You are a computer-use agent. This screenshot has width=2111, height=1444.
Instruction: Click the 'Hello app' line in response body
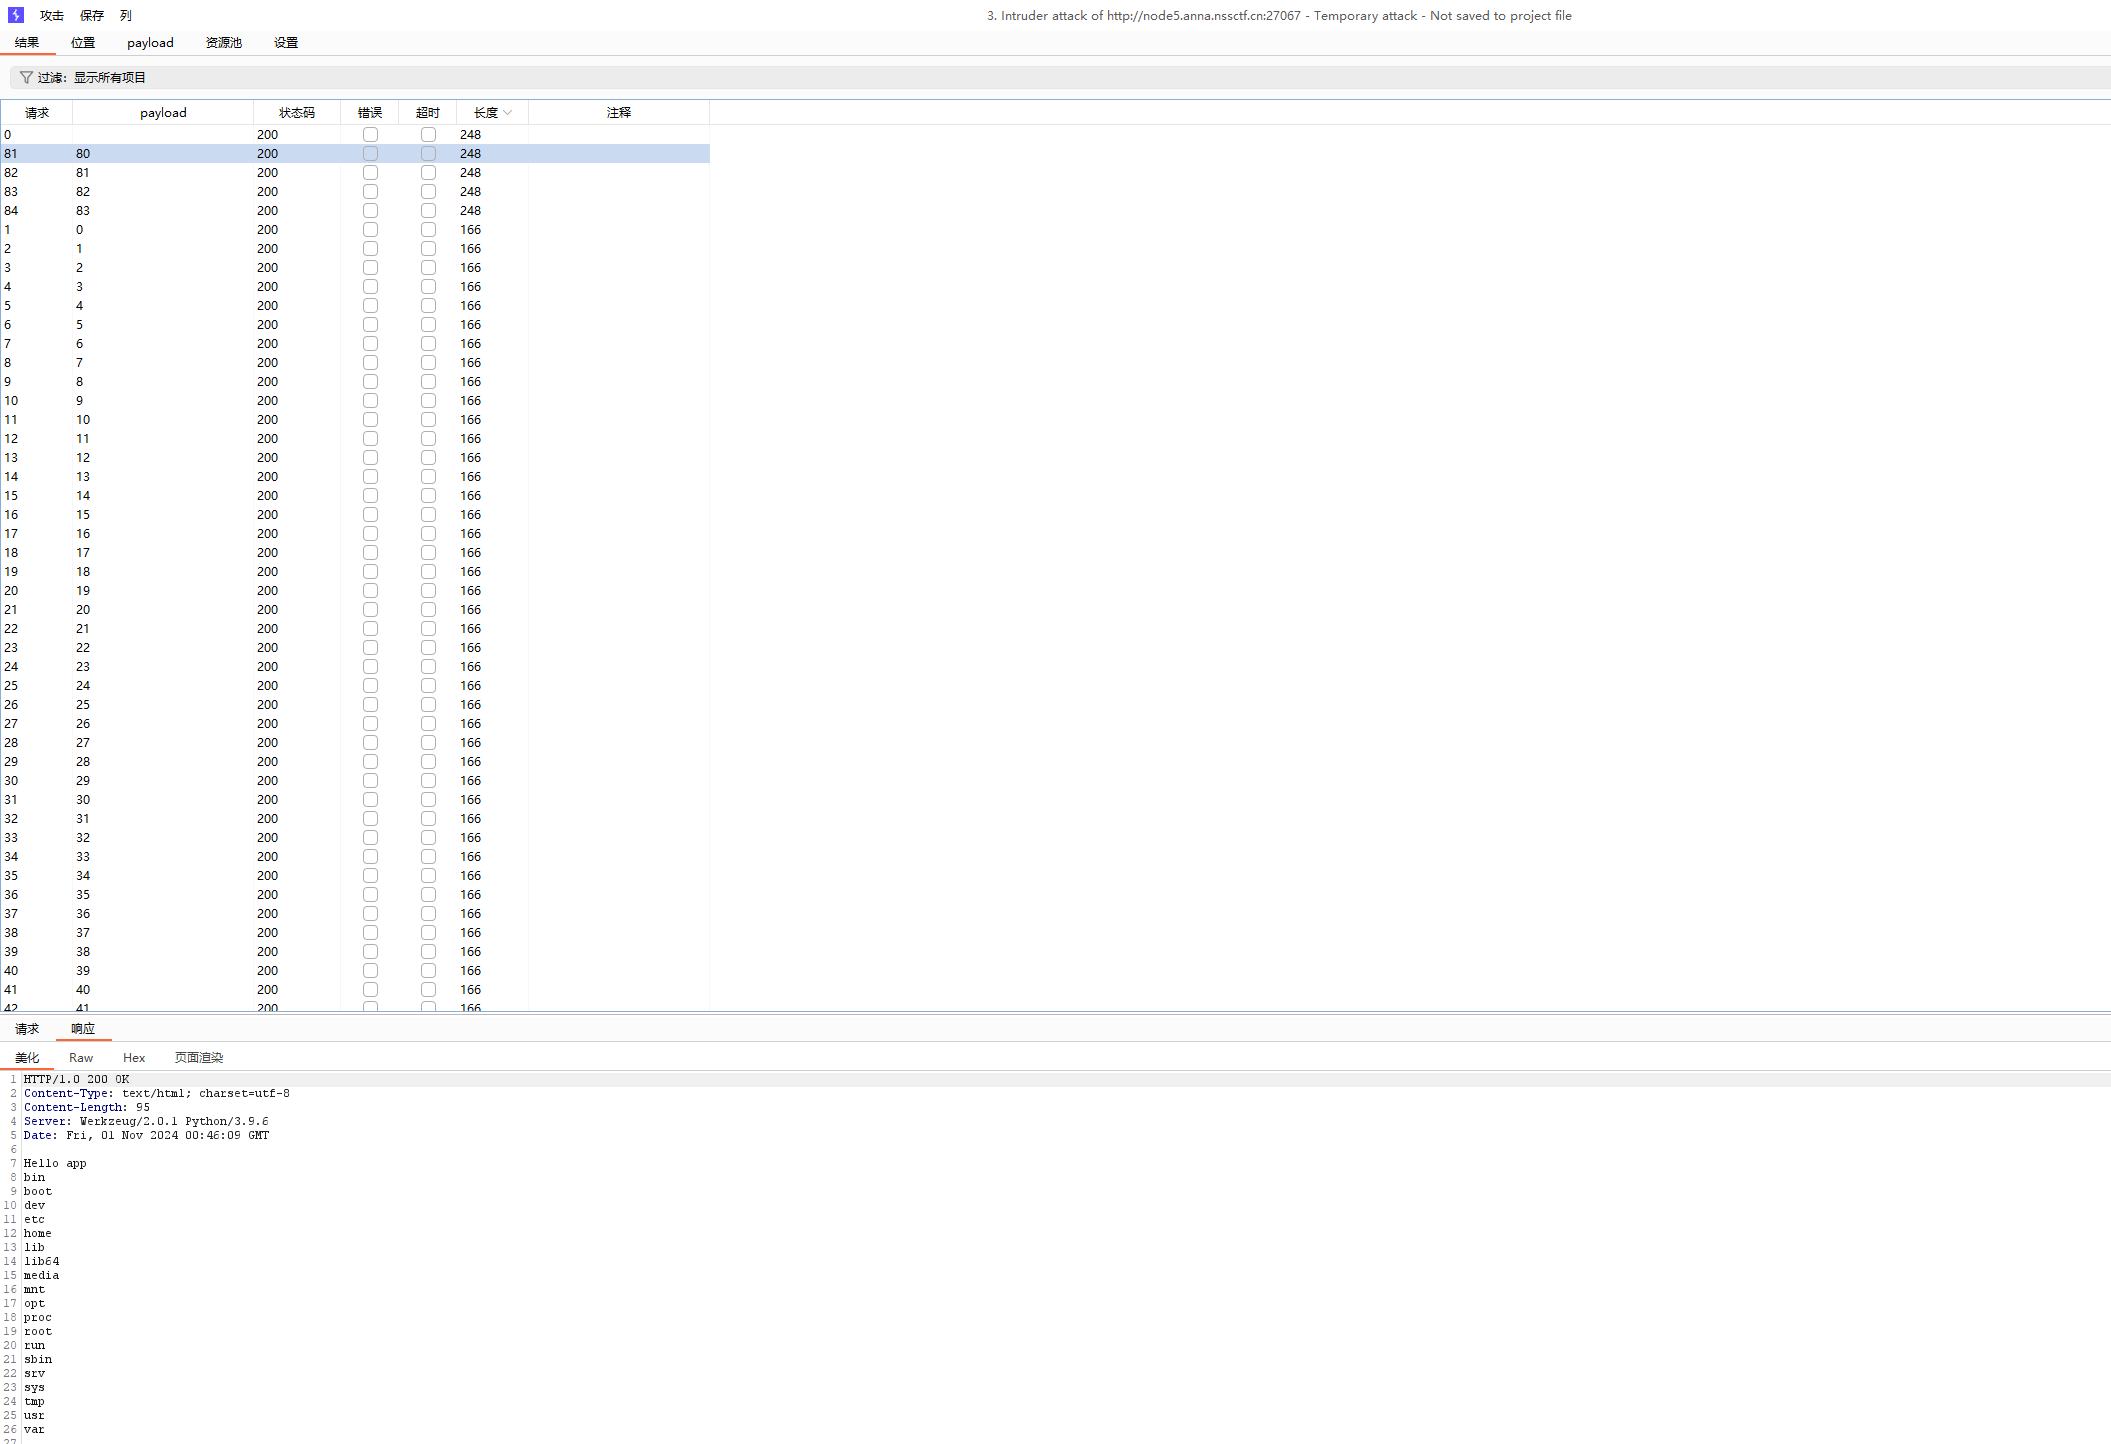pos(55,1163)
